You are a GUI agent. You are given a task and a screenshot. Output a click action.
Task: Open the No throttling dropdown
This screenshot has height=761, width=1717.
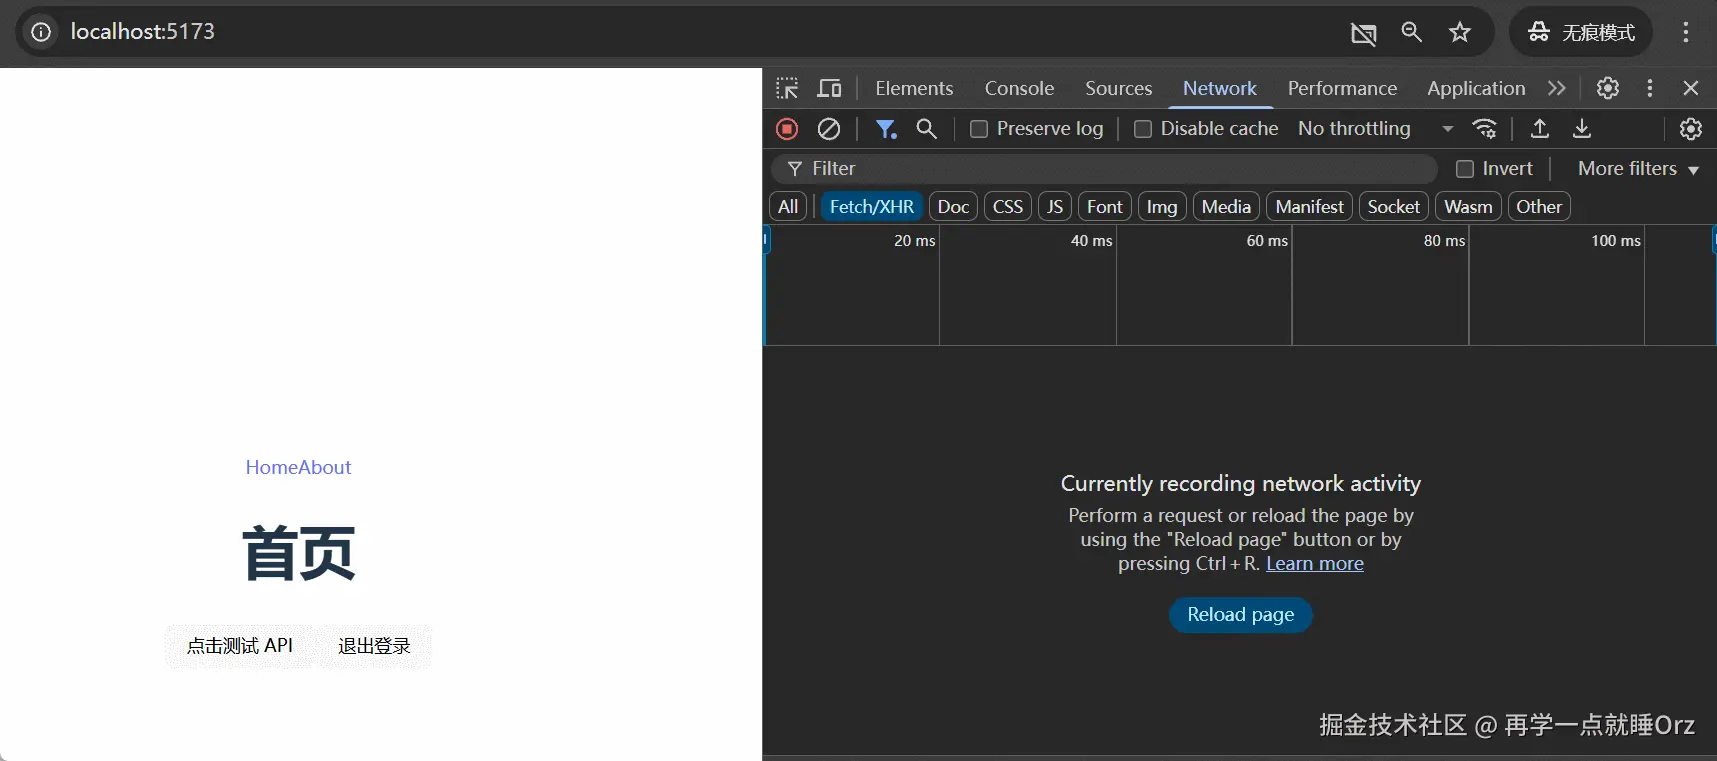point(1376,129)
